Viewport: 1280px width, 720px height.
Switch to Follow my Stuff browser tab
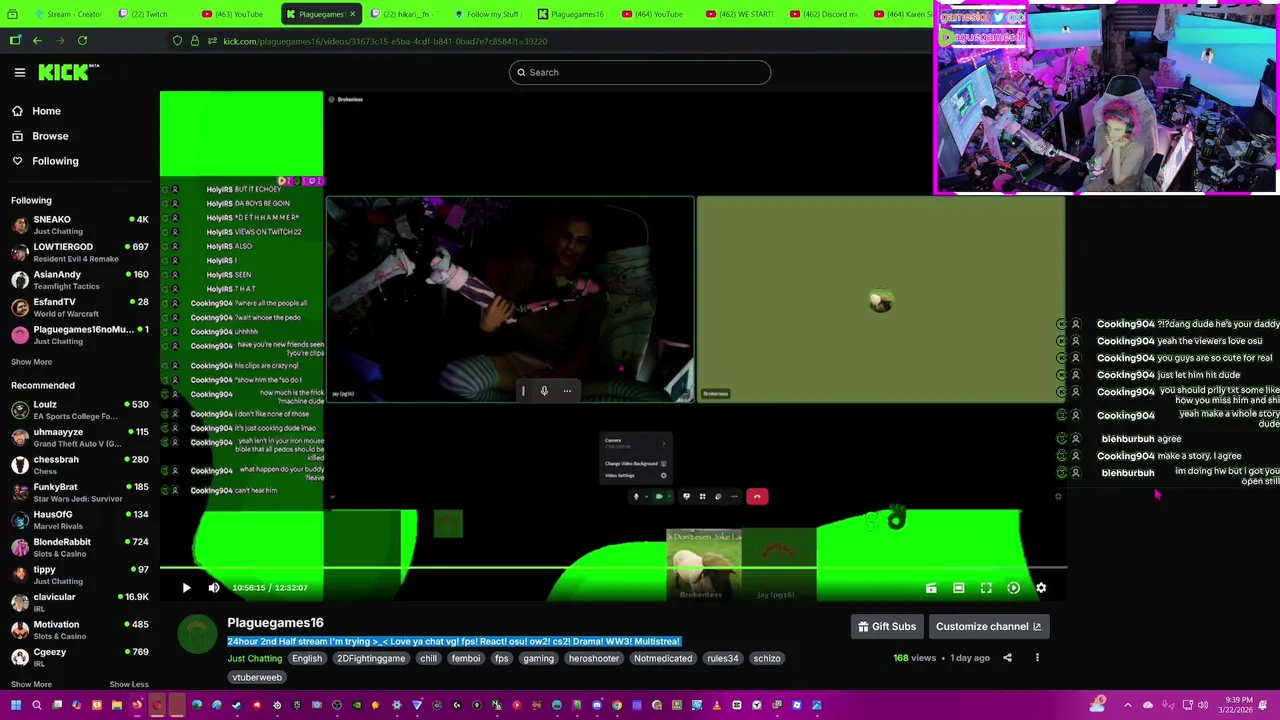pyautogui.click(x=487, y=14)
